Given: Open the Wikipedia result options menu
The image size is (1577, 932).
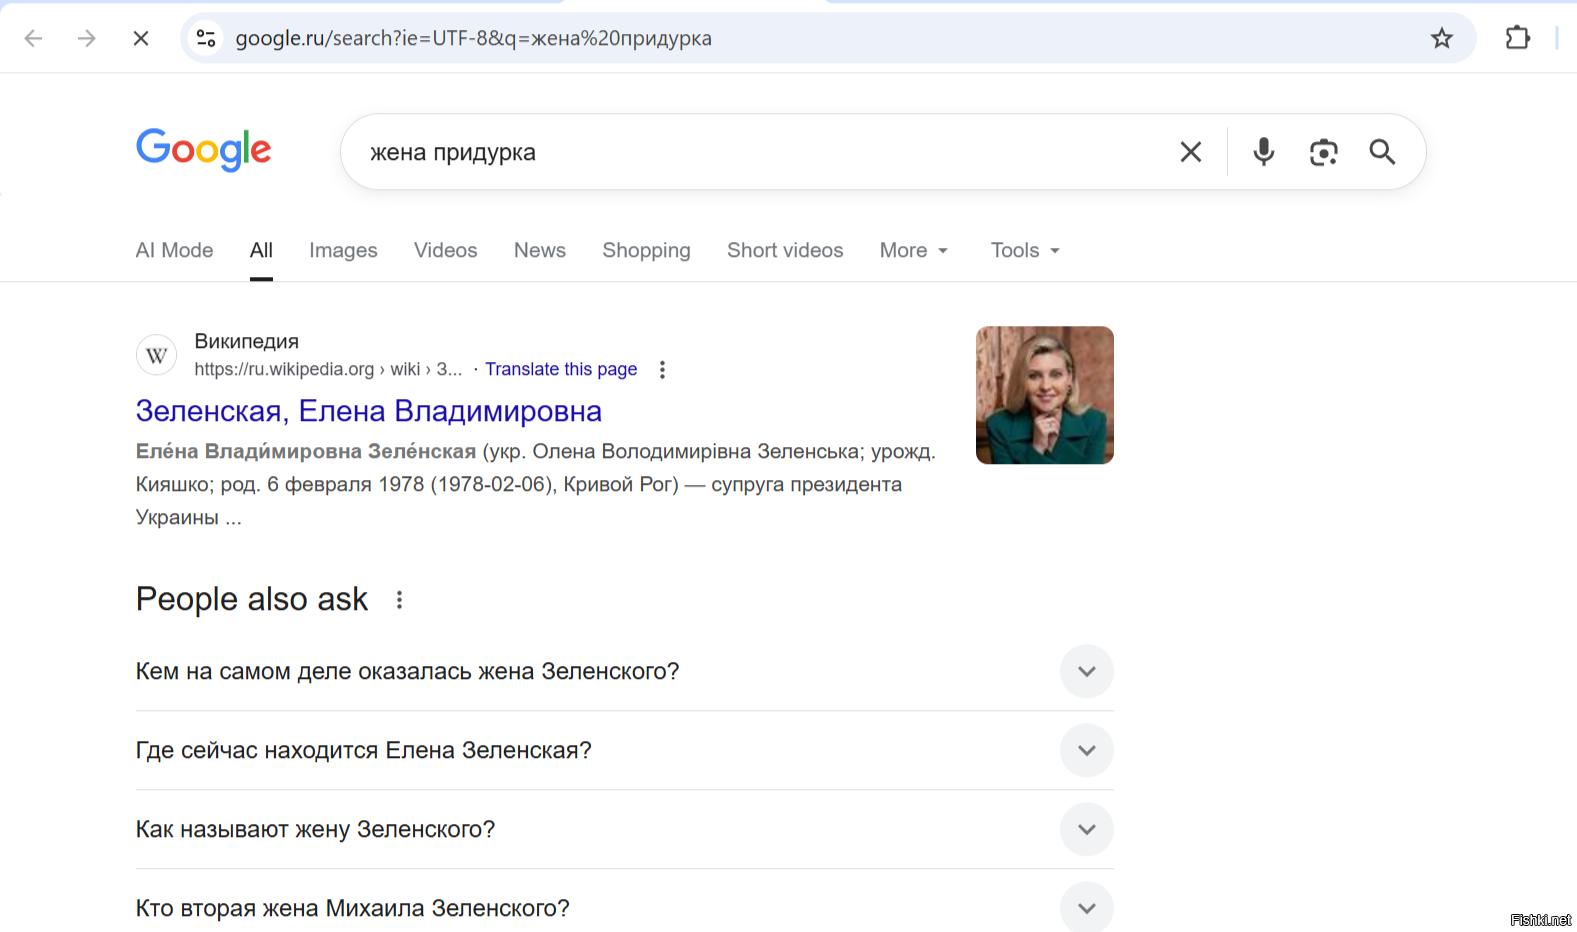Looking at the screenshot, I should [x=662, y=370].
